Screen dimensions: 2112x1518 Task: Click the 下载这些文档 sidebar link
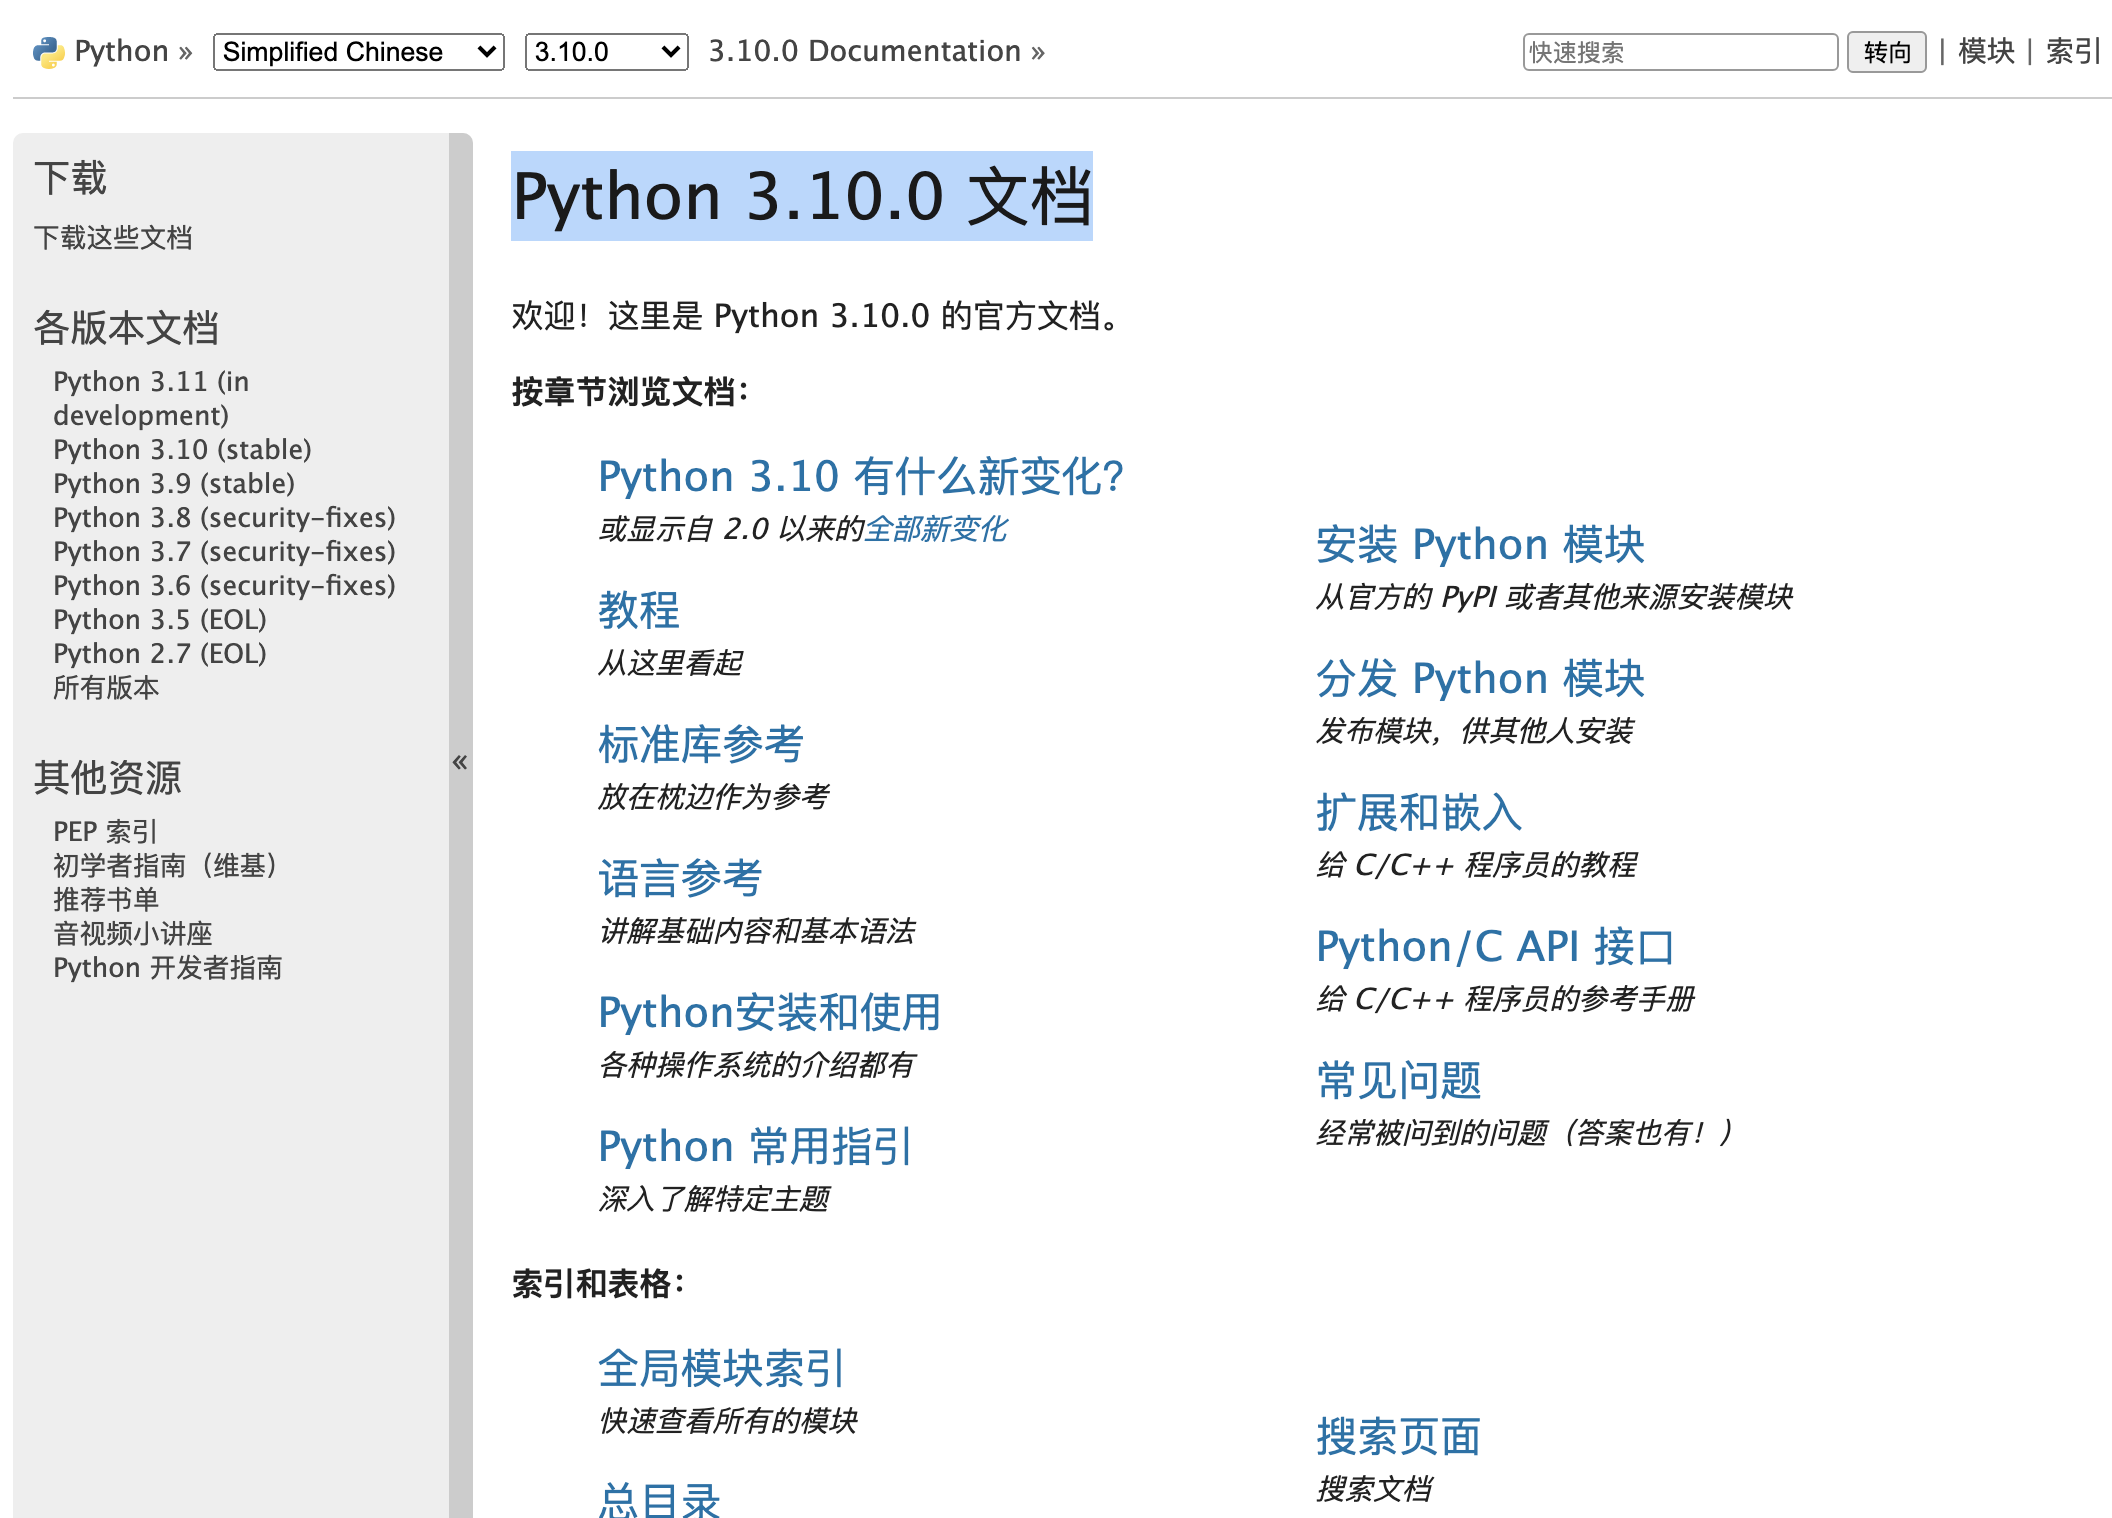[x=113, y=238]
